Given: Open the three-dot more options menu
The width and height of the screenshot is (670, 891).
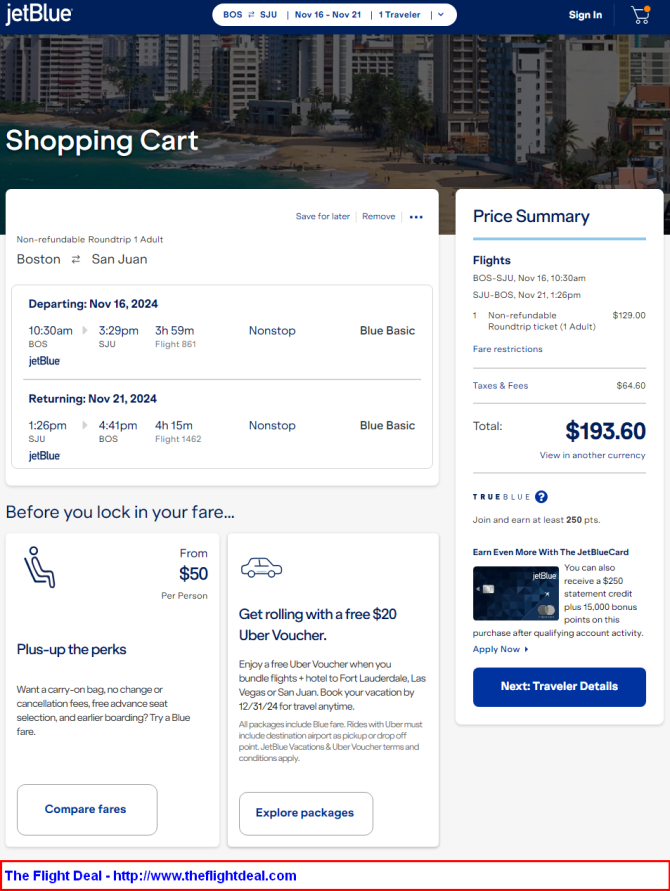Looking at the screenshot, I should 416,217.
